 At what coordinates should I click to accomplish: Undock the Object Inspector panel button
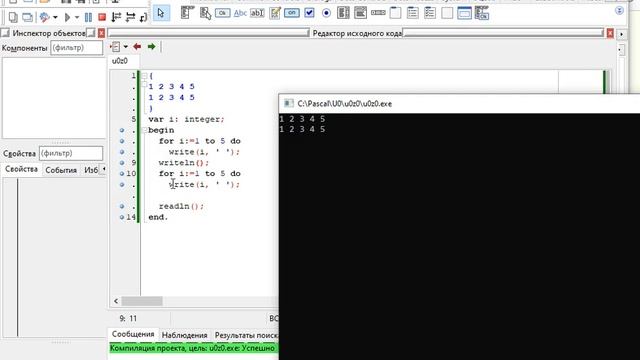pyautogui.click(x=91, y=33)
